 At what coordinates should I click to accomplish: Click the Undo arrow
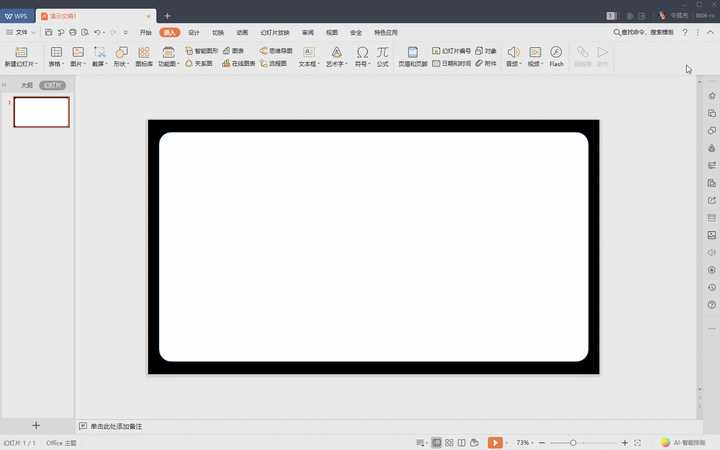(97, 32)
